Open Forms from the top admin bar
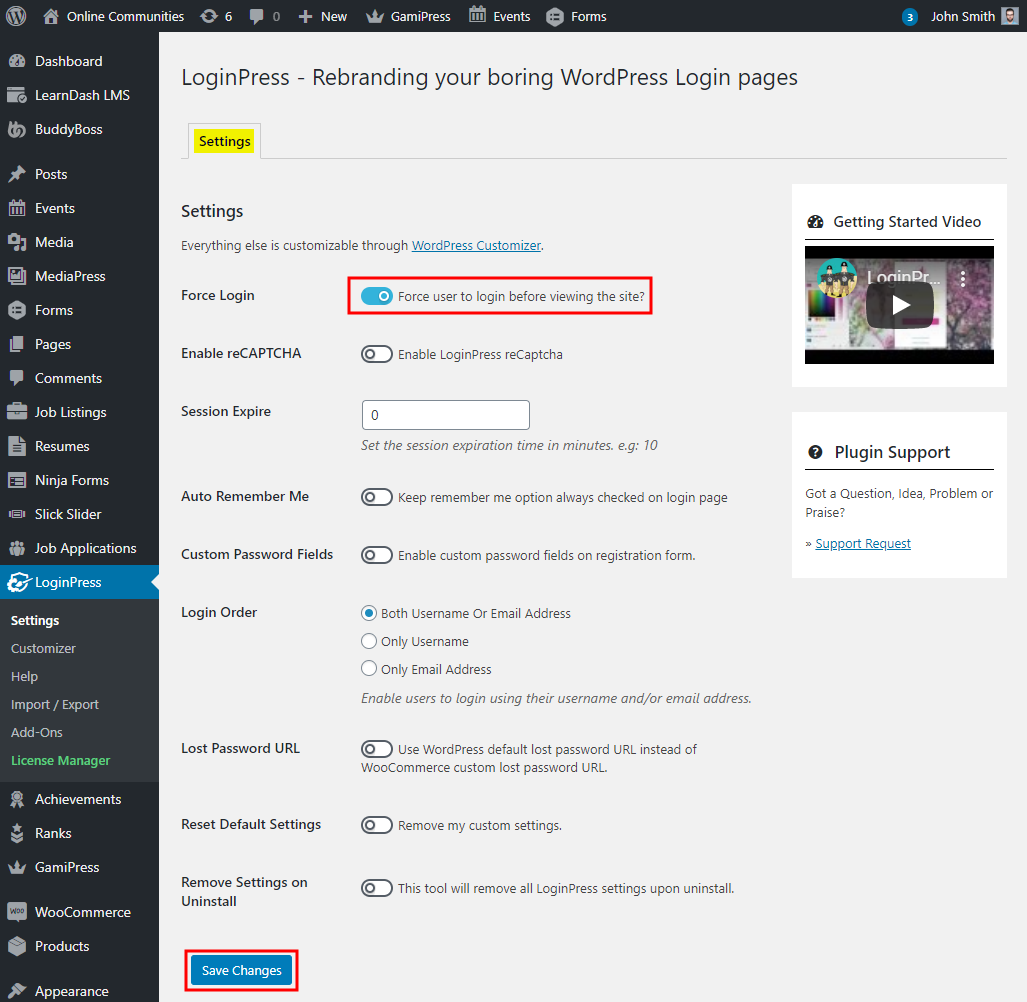This screenshot has height=1002, width=1027. coord(576,15)
